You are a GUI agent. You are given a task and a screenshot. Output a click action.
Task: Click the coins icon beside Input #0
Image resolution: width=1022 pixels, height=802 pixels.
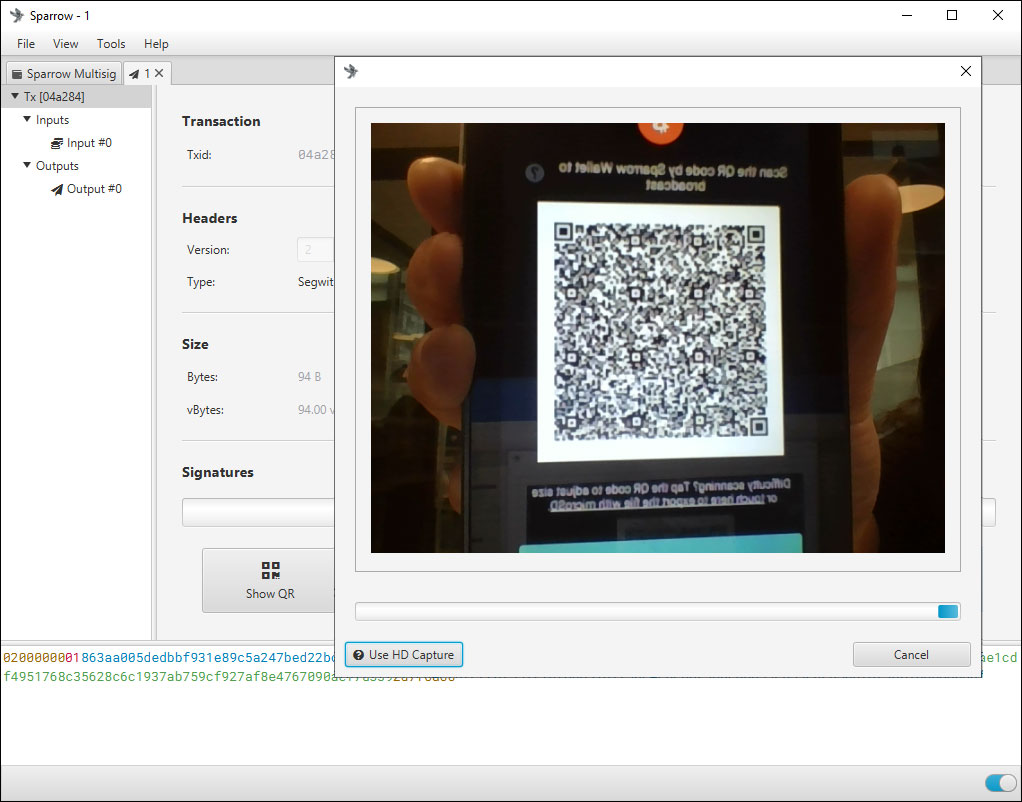tap(57, 143)
